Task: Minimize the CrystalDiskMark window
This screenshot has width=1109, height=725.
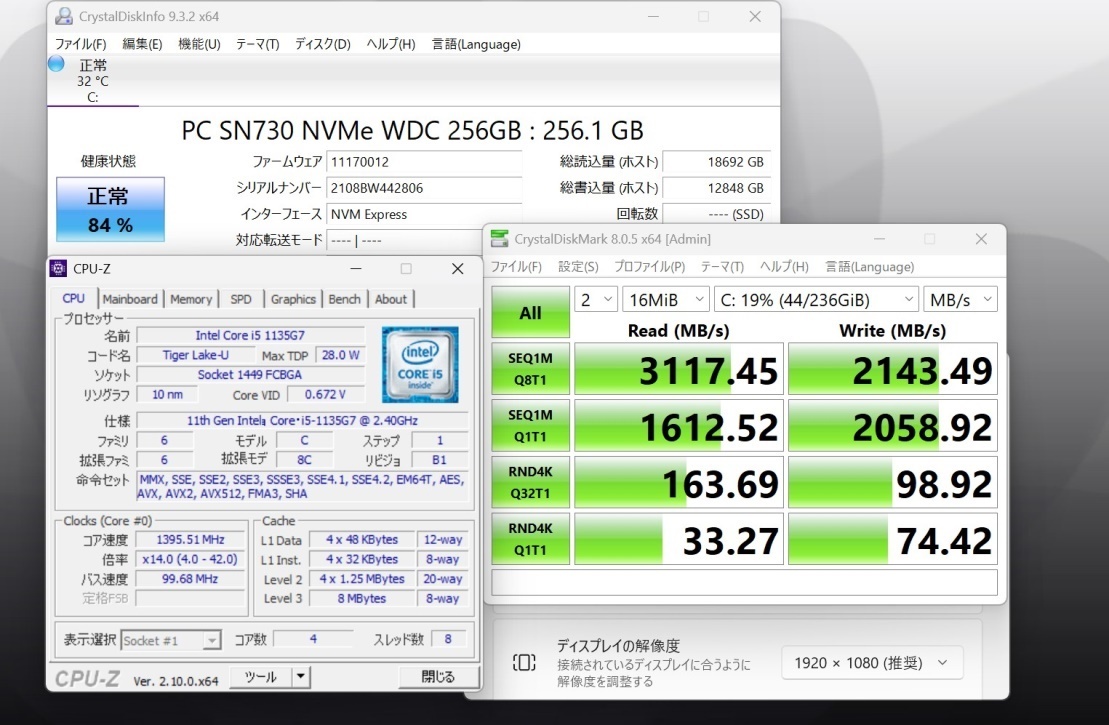Action: click(x=879, y=239)
